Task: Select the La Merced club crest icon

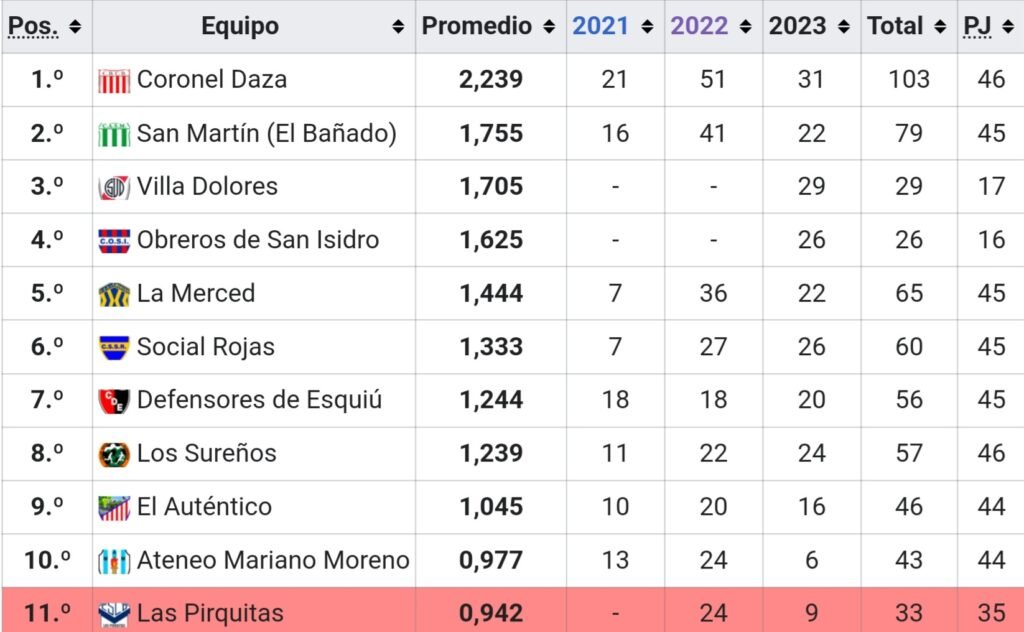Action: (114, 294)
